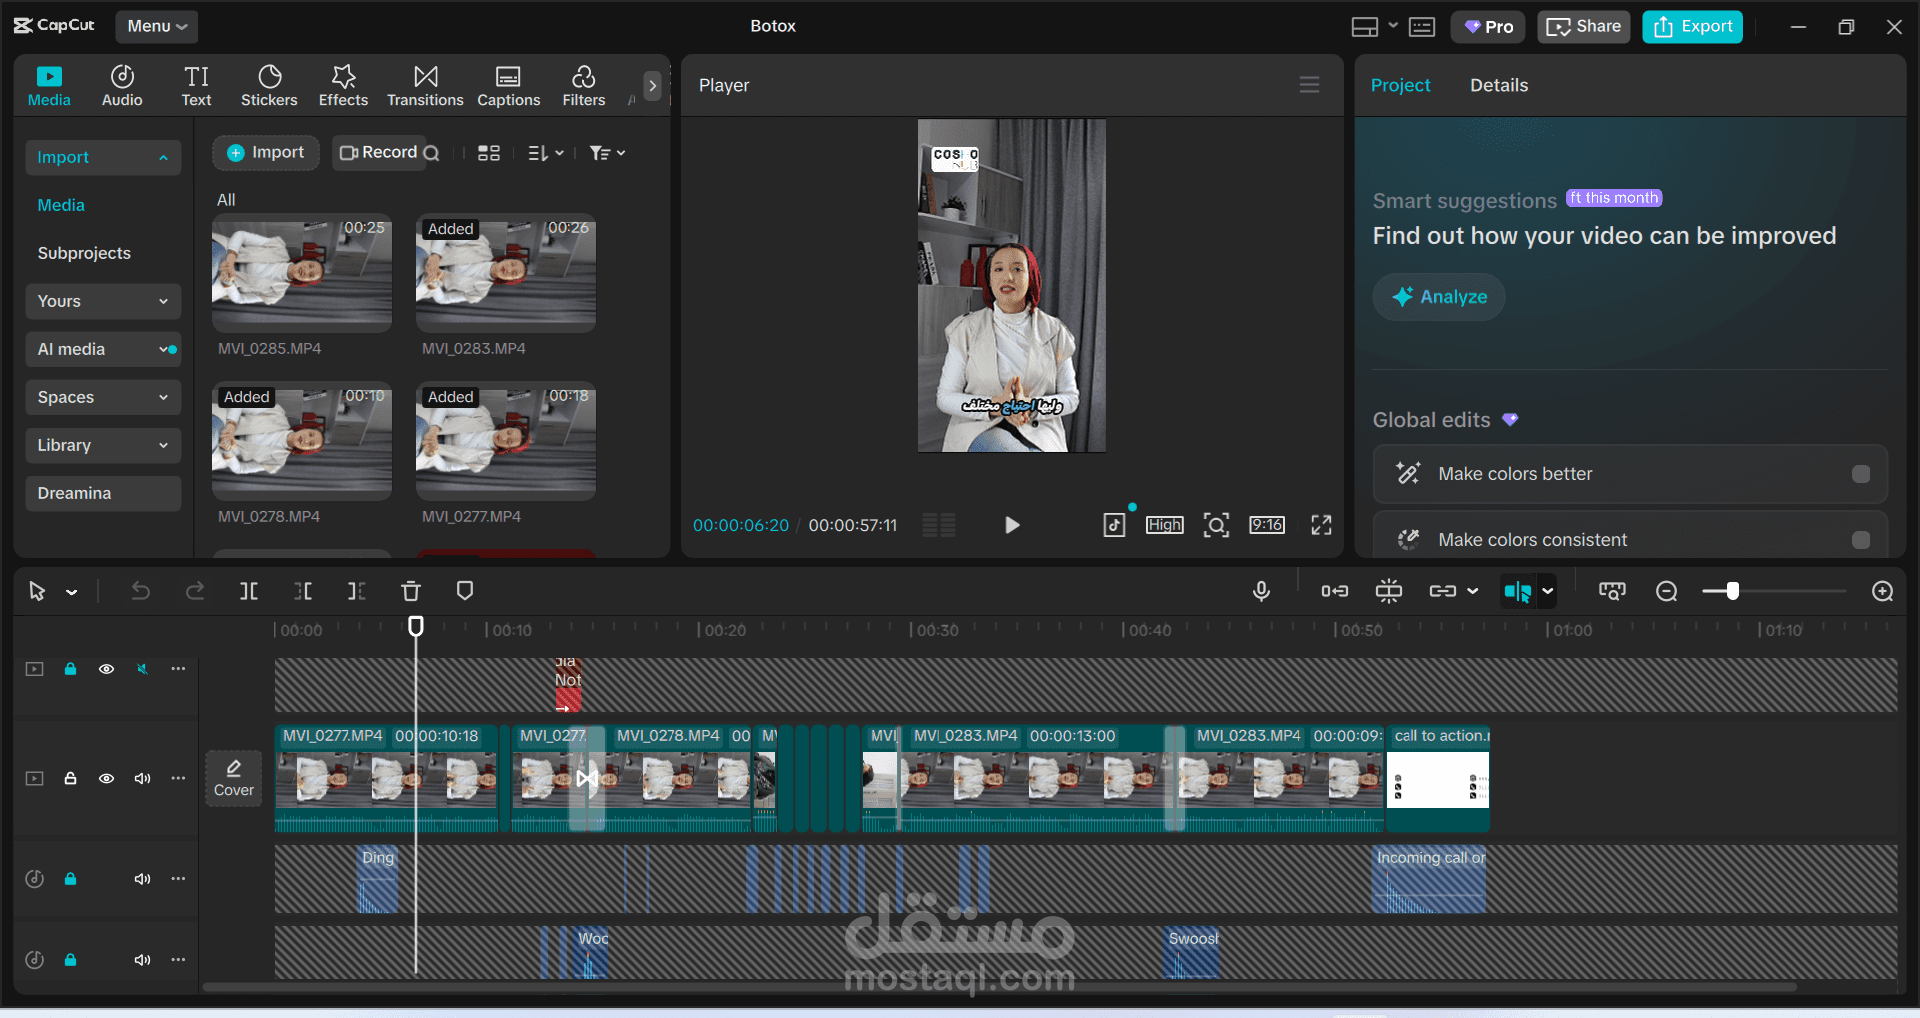This screenshot has height=1018, width=1920.
Task: Click the search icon in media panel
Action: [x=431, y=153]
